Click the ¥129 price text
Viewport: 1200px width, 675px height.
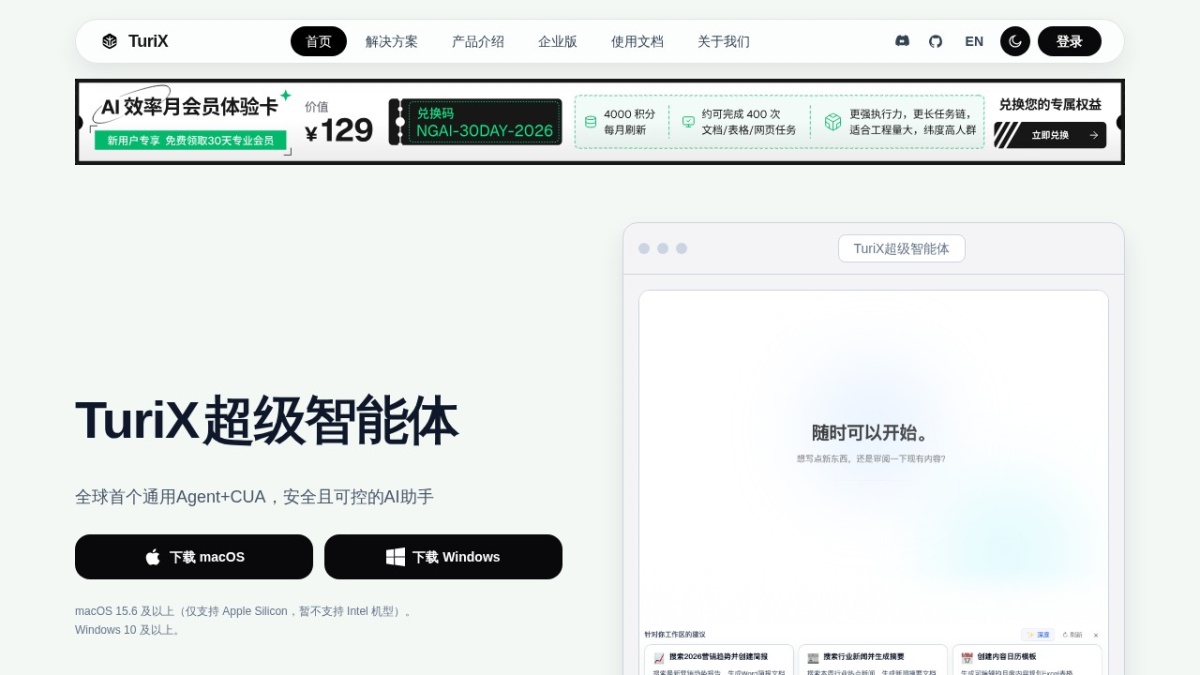[339, 131]
